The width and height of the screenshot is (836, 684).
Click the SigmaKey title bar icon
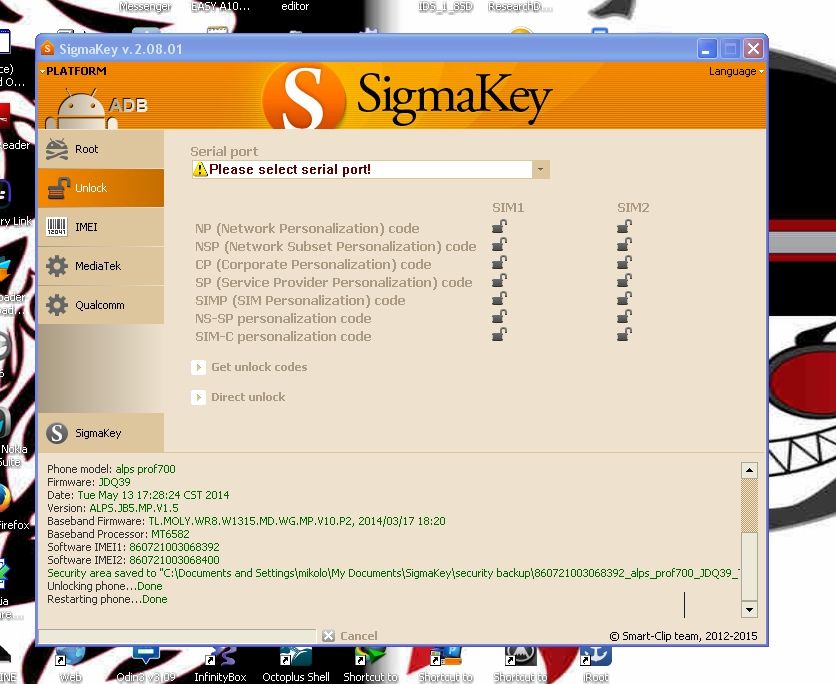[x=47, y=49]
